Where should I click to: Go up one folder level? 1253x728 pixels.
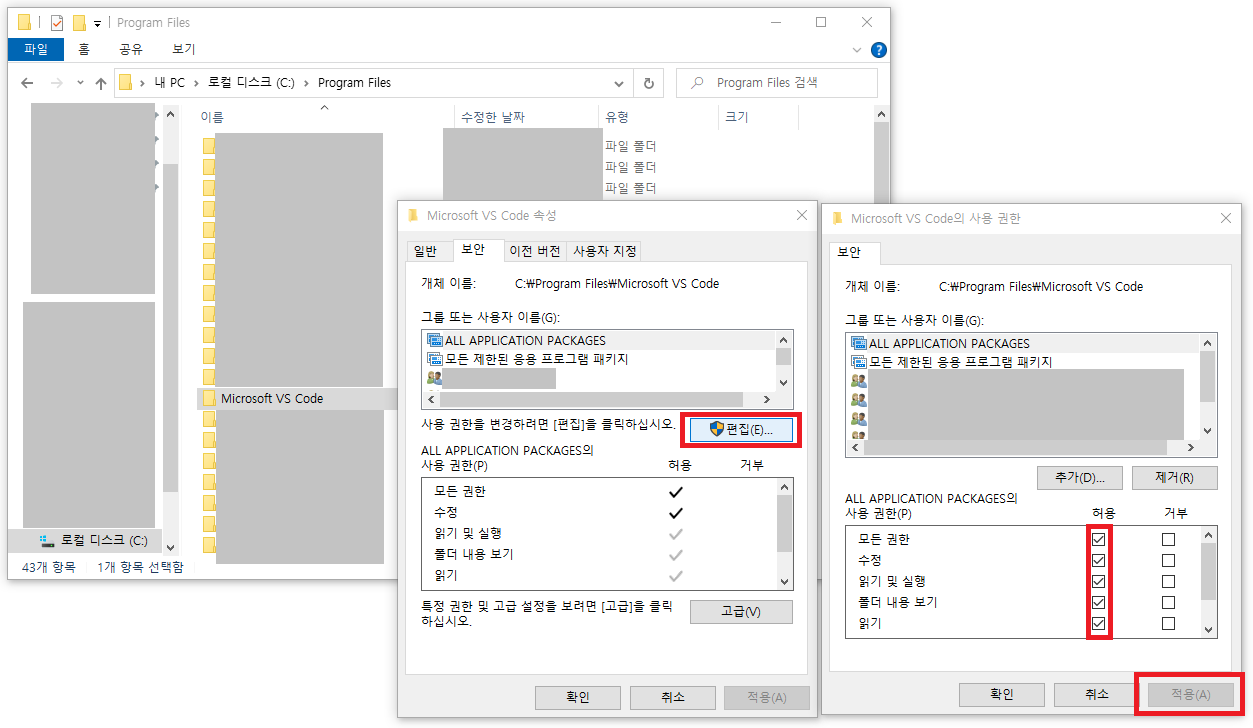100,83
